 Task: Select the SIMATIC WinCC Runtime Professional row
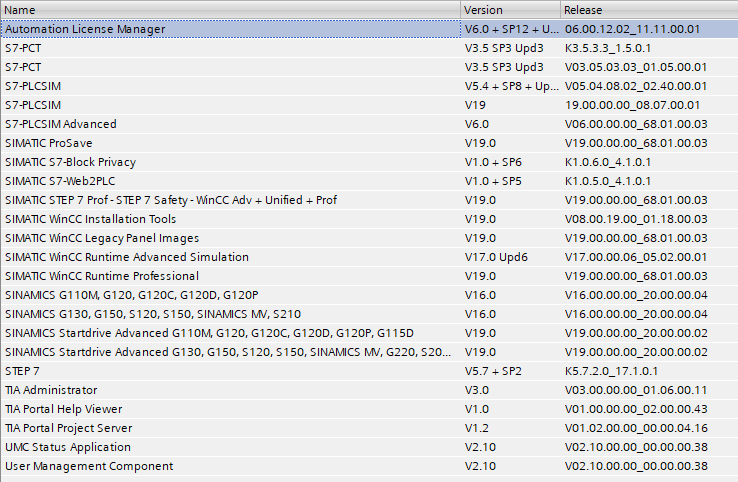369,276
